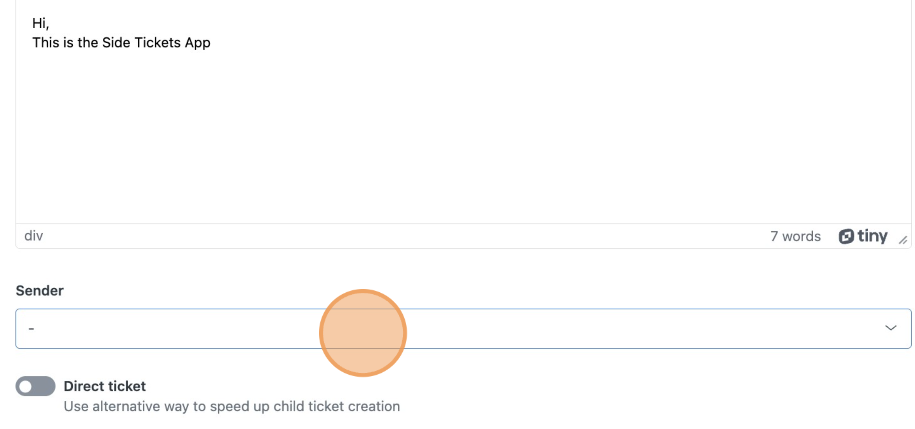
Task: Click the word This in second line
Action: [x=45, y=43]
